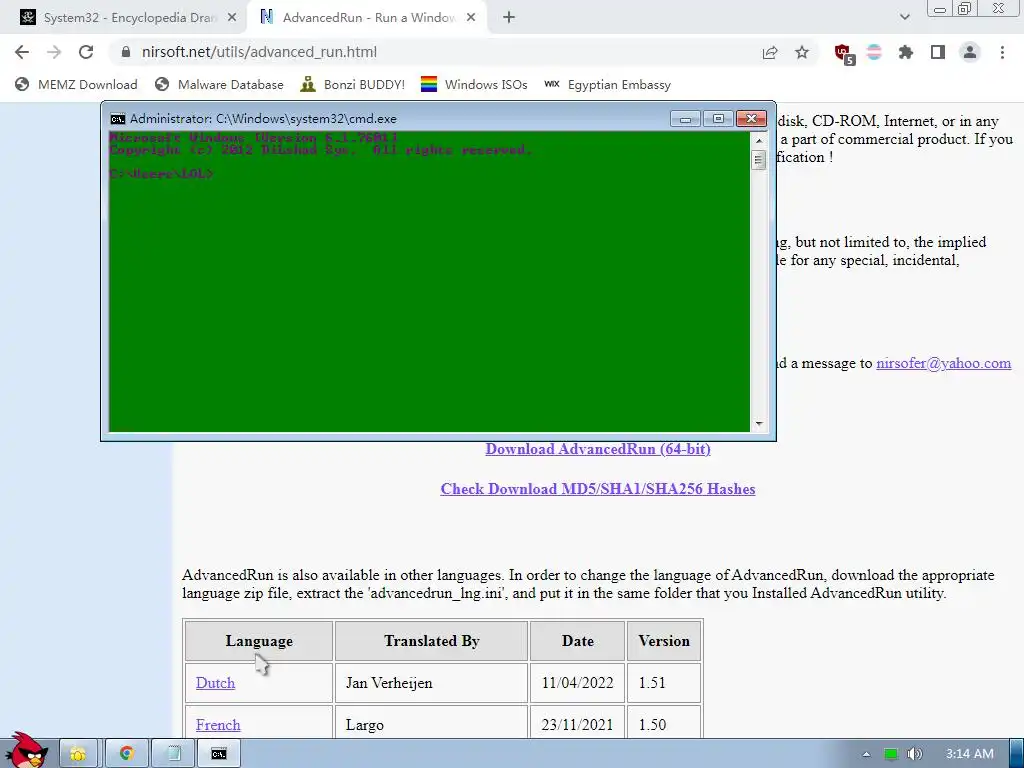Click the 1.51 version cell
This screenshot has width=1024, height=768.
664,683
